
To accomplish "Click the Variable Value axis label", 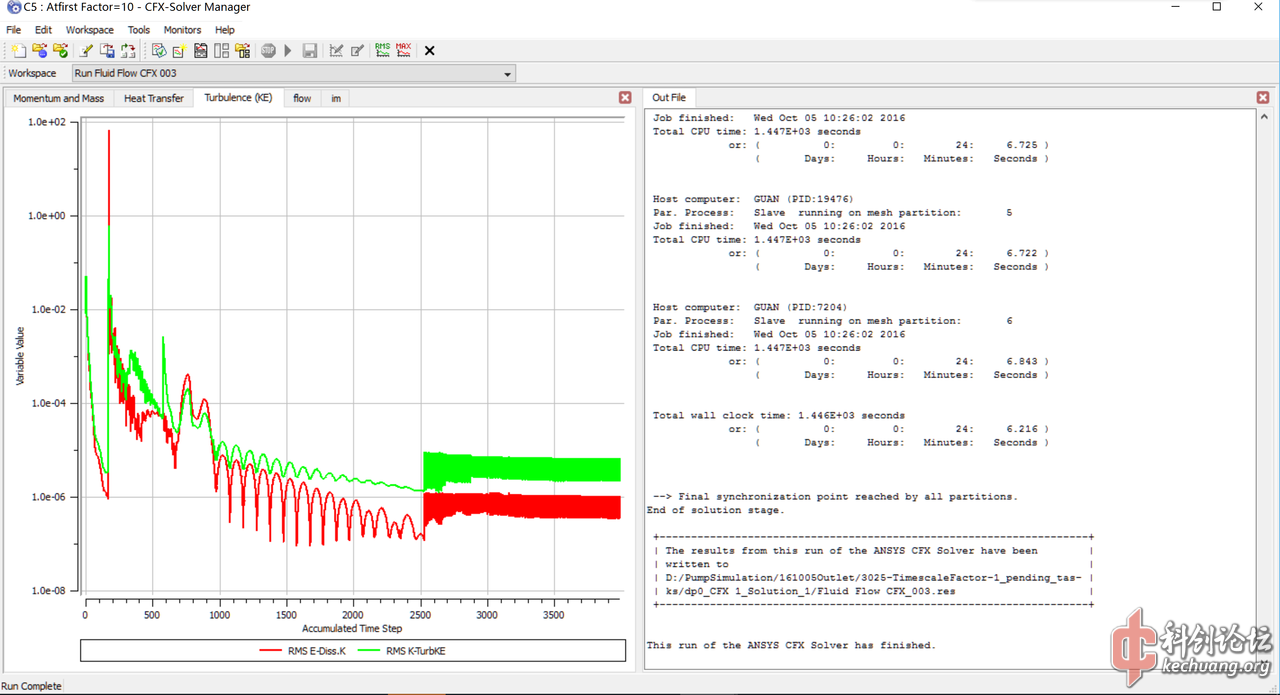I will [19, 356].
